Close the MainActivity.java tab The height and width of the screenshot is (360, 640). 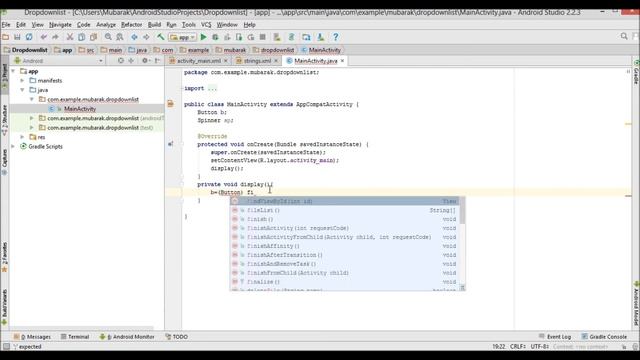342,60
